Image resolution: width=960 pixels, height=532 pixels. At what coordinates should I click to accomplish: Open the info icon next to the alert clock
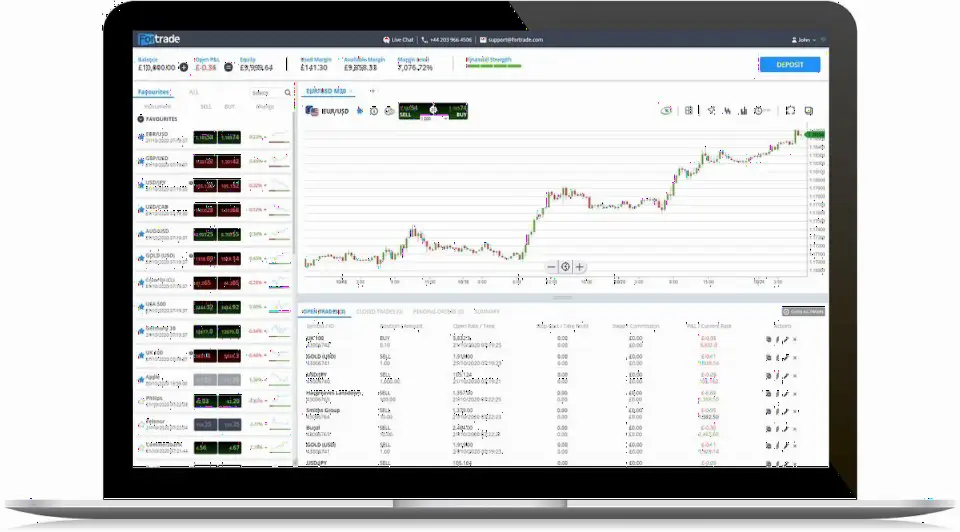(389, 111)
